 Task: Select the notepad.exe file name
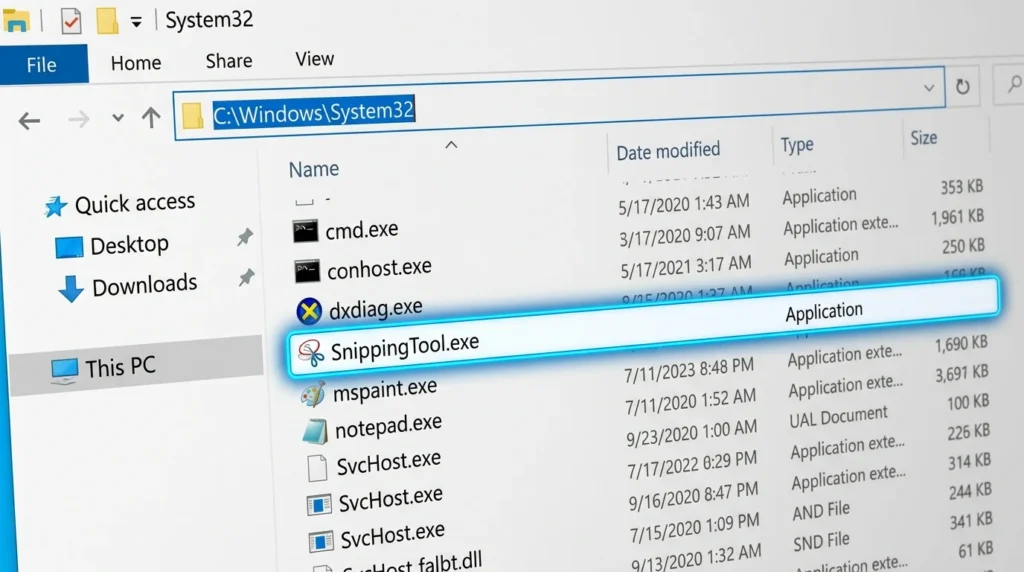click(389, 426)
